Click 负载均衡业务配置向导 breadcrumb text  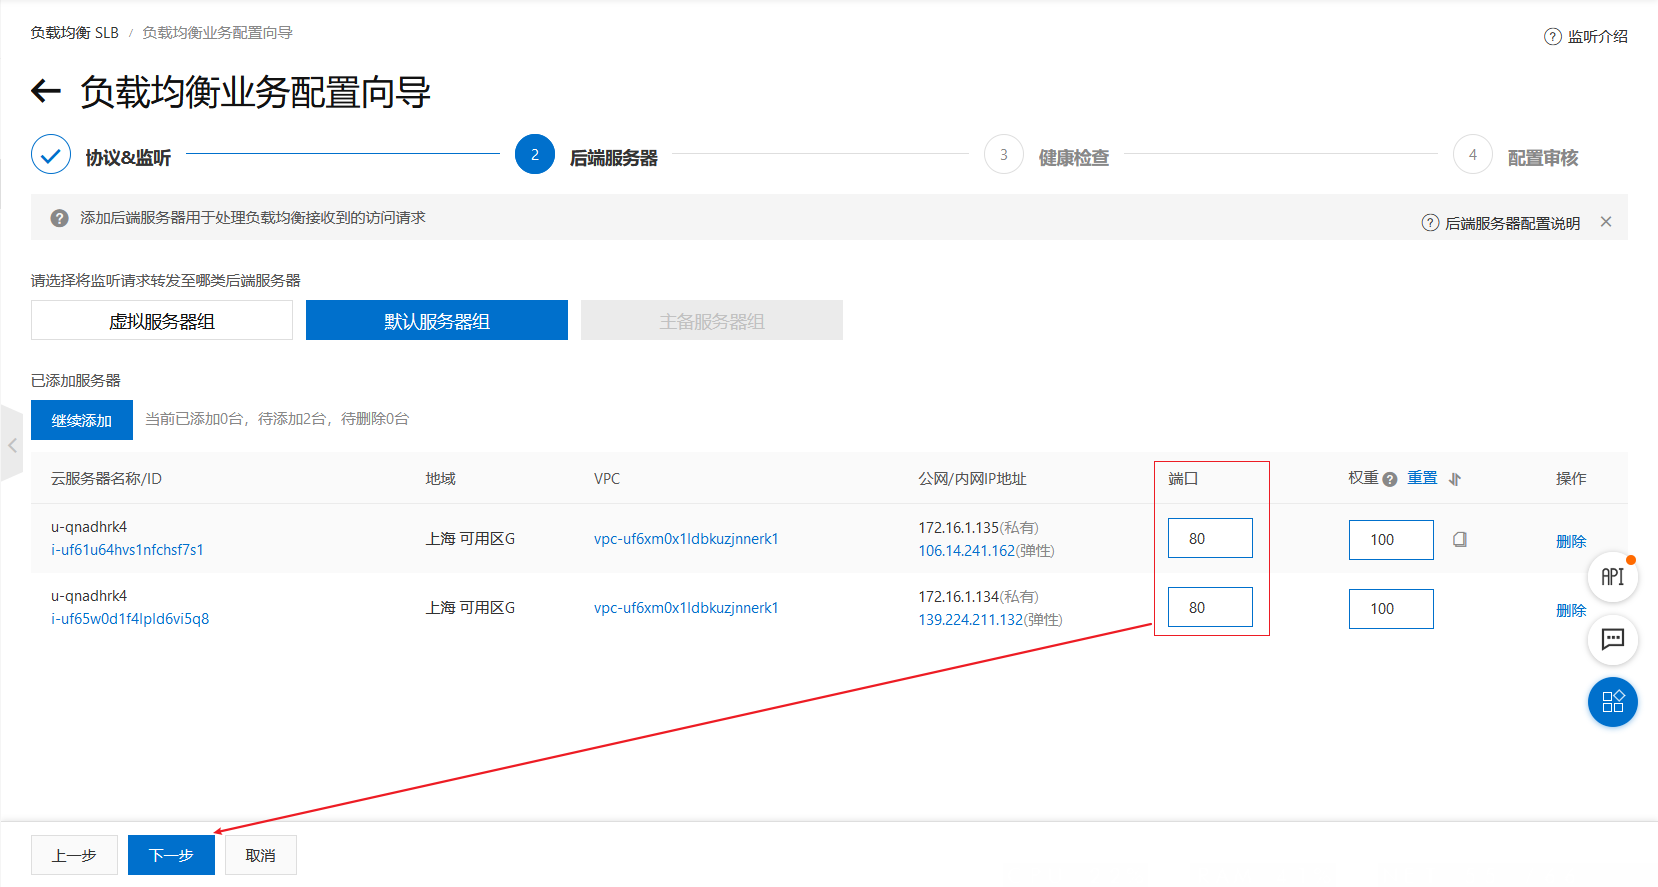(217, 33)
